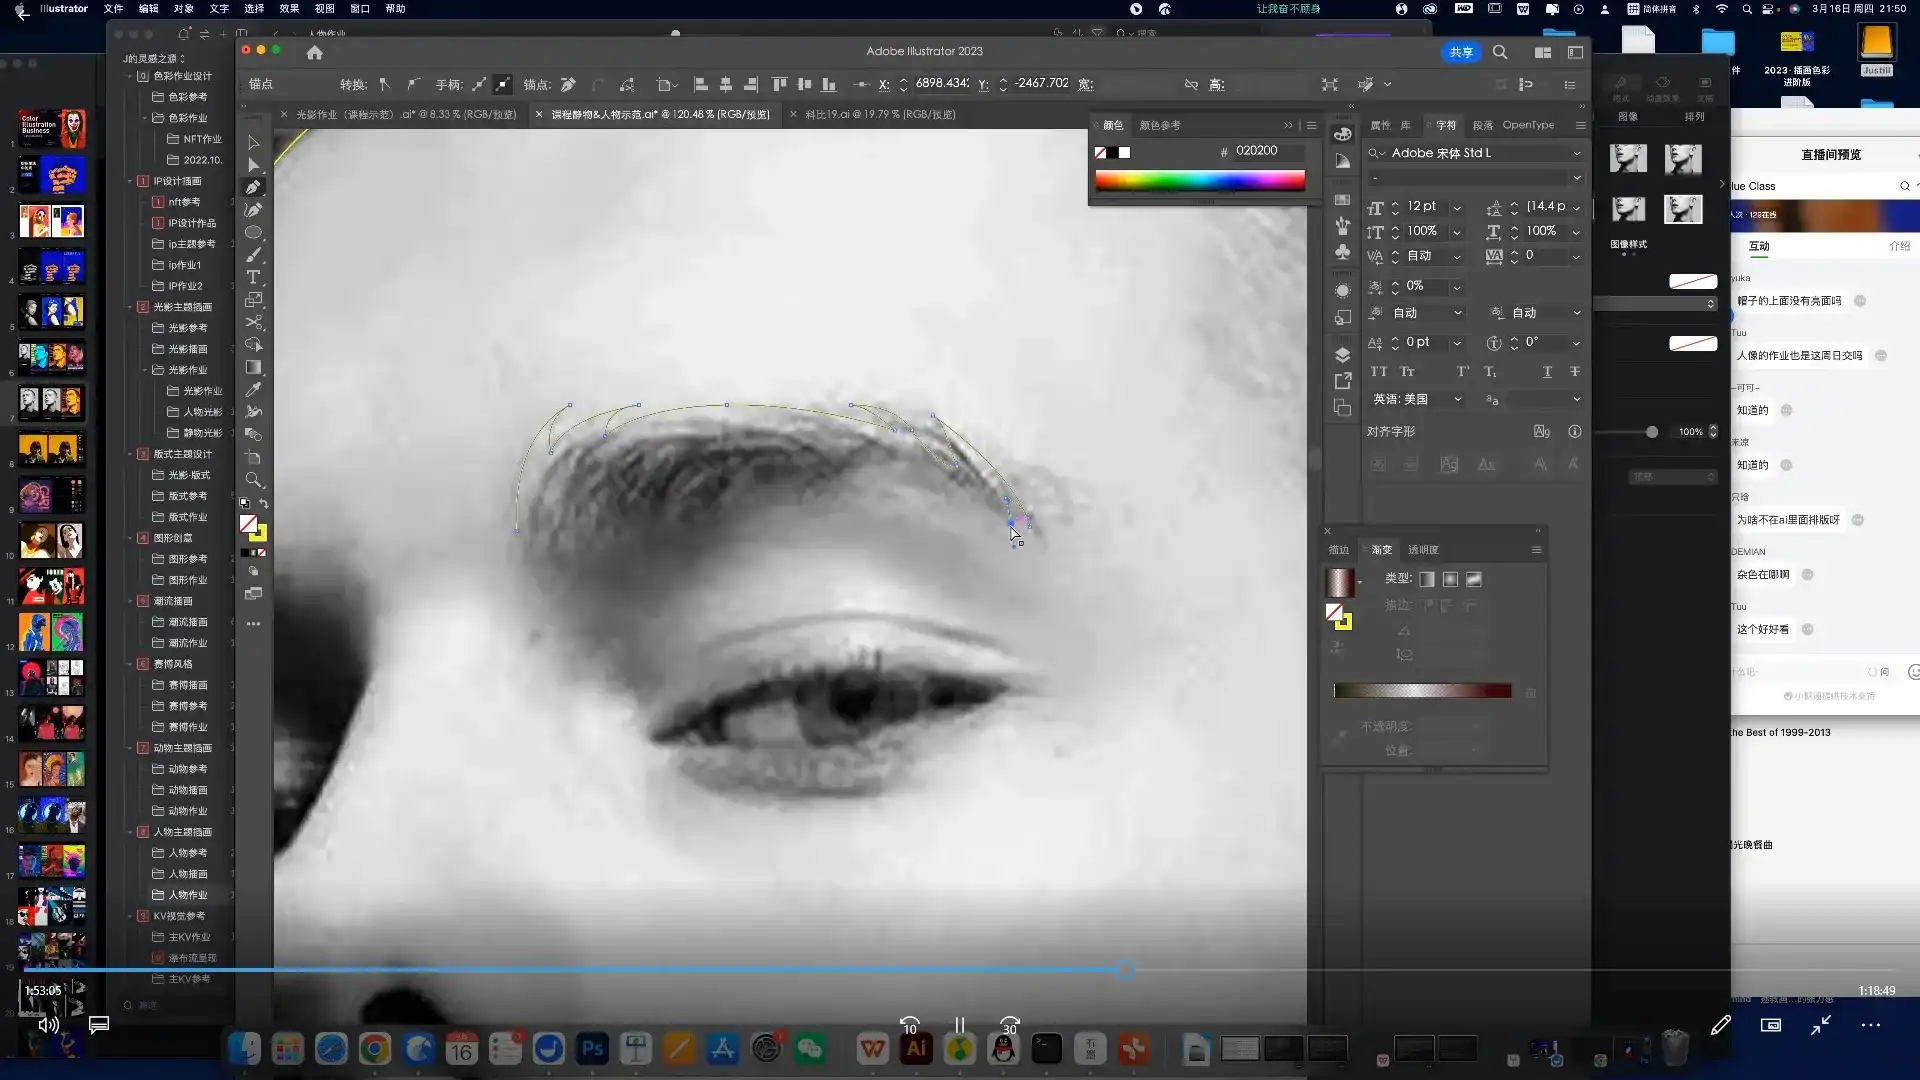Open the Adobe 宋体 Std L font dropdown
Image resolution: width=1920 pixels, height=1080 pixels.
[x=1577, y=153]
